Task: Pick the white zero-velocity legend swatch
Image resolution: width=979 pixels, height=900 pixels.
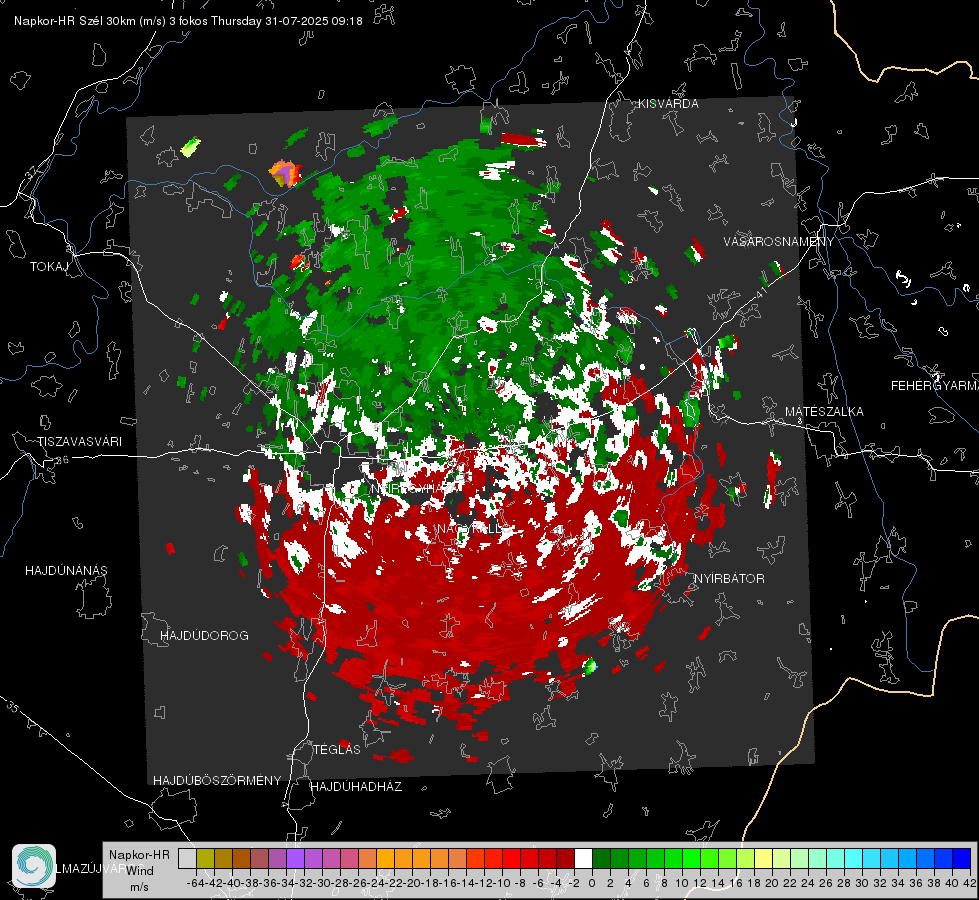Action: pyautogui.click(x=583, y=859)
